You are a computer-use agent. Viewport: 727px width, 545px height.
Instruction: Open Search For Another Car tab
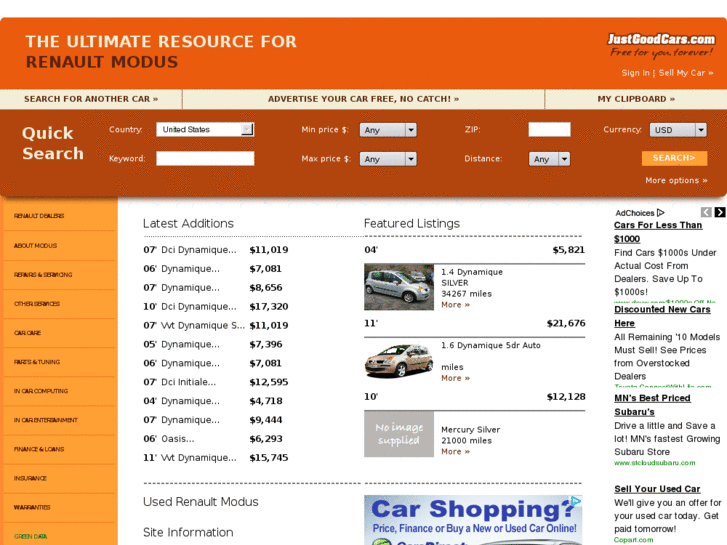point(91,99)
